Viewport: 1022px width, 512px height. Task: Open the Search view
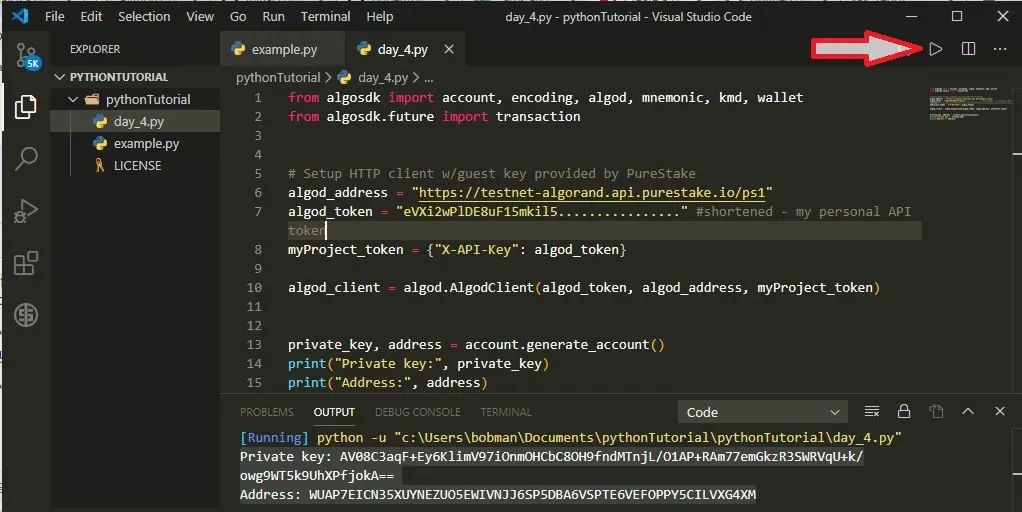tap(26, 158)
